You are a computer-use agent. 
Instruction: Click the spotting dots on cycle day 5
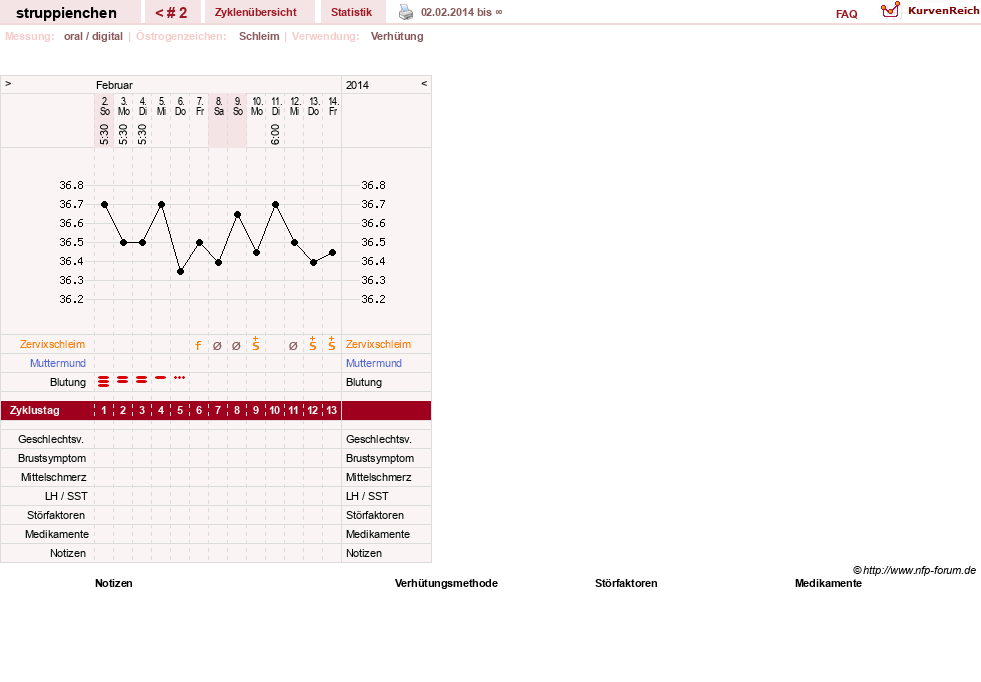click(x=180, y=377)
